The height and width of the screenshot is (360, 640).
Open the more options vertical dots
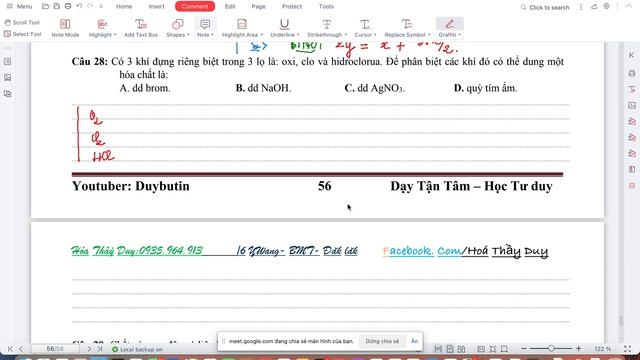point(581,7)
